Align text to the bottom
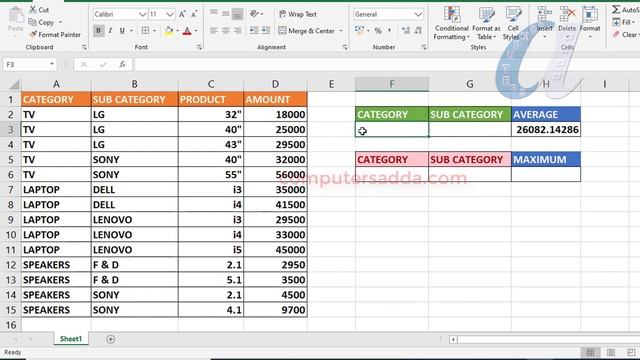The image size is (640, 360). click(237, 13)
